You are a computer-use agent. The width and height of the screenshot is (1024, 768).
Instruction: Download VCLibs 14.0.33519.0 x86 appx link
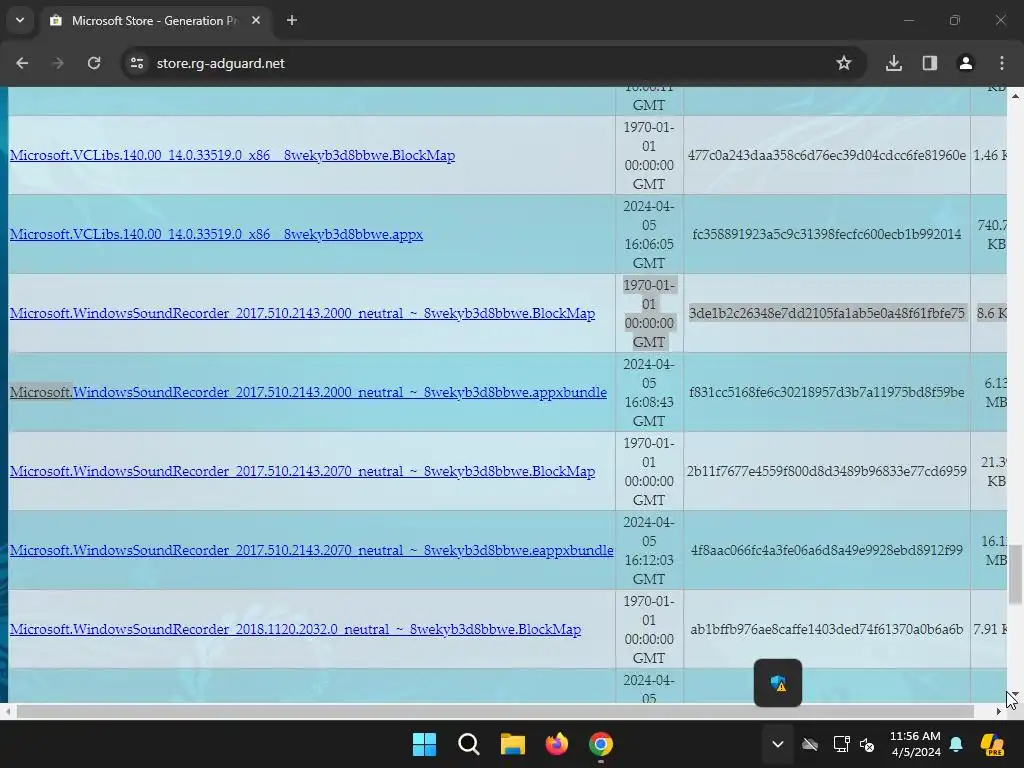(x=216, y=234)
